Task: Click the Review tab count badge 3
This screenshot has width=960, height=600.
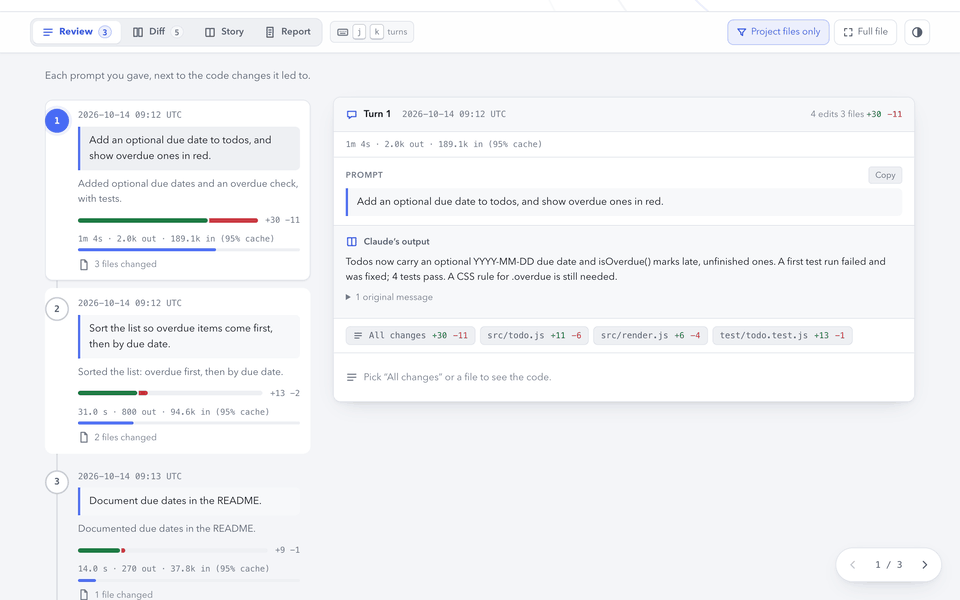Action: (105, 32)
